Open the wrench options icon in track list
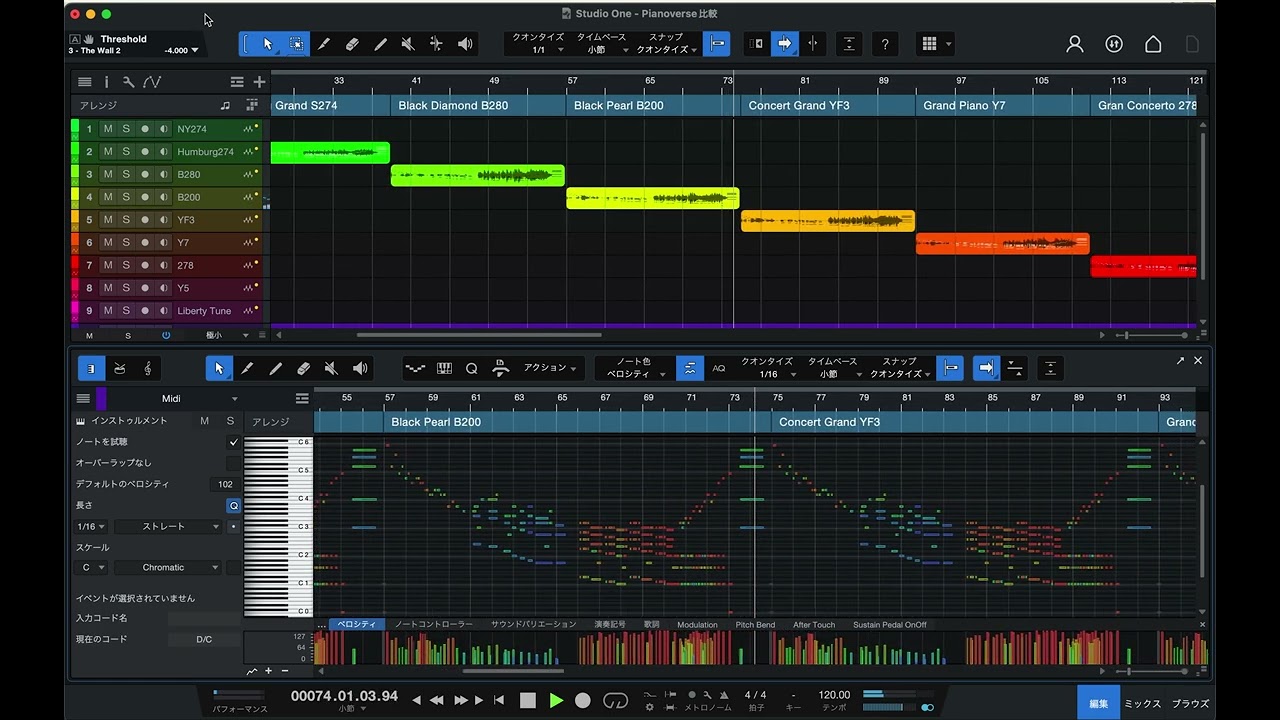This screenshot has height=720, width=1280. (x=128, y=82)
